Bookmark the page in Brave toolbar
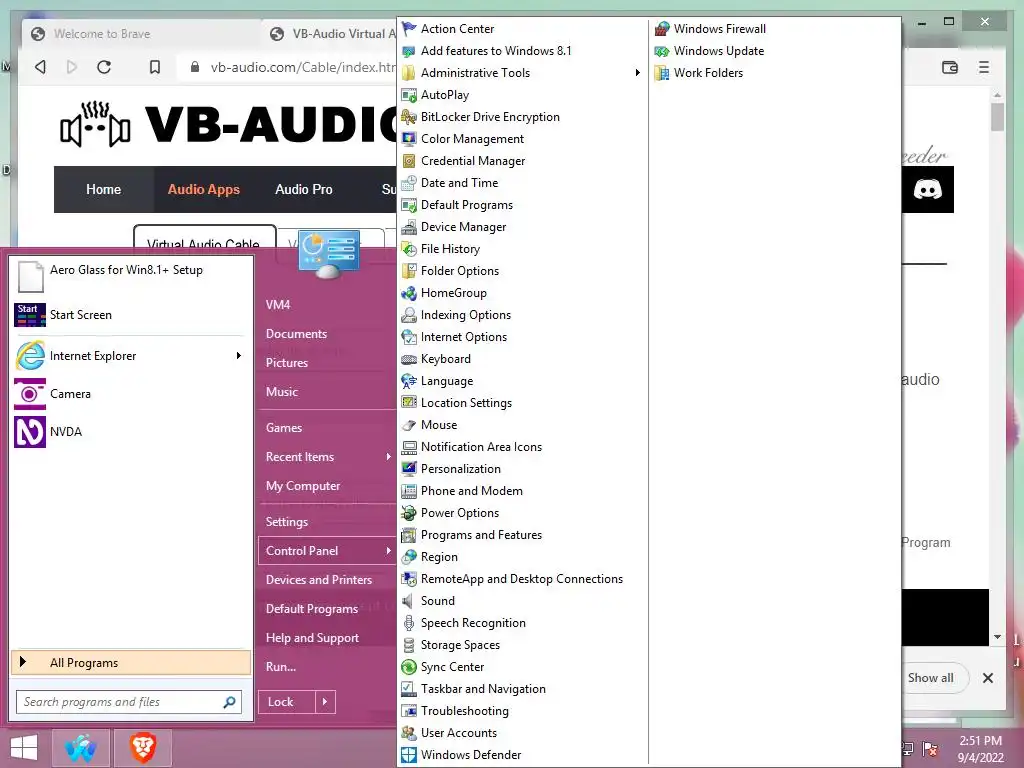The height and width of the screenshot is (768, 1024). pyautogui.click(x=155, y=67)
